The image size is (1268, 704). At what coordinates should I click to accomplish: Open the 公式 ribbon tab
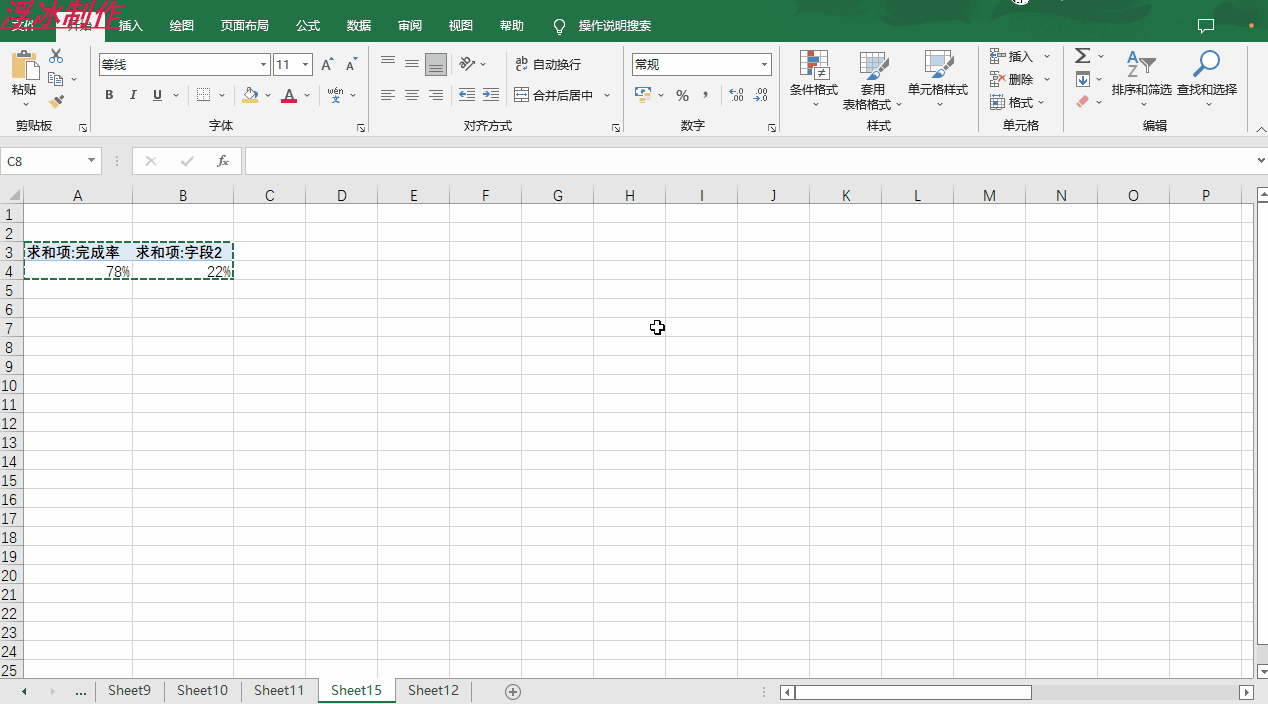tap(308, 26)
